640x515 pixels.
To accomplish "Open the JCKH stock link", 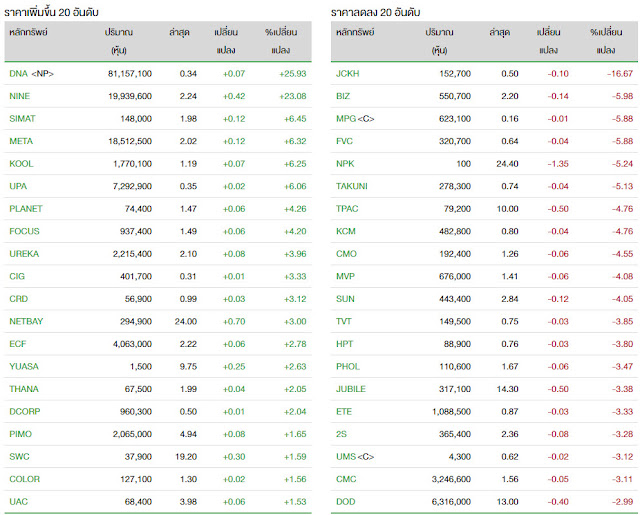I will pos(350,74).
